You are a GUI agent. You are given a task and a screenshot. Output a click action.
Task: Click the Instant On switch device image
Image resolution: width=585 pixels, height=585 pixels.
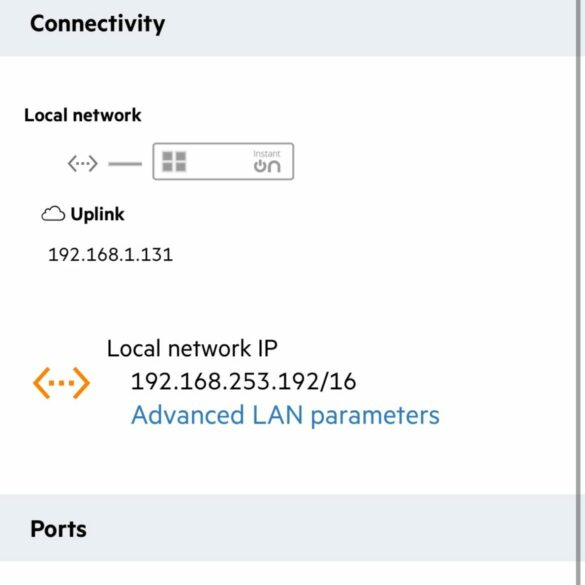coord(223,162)
